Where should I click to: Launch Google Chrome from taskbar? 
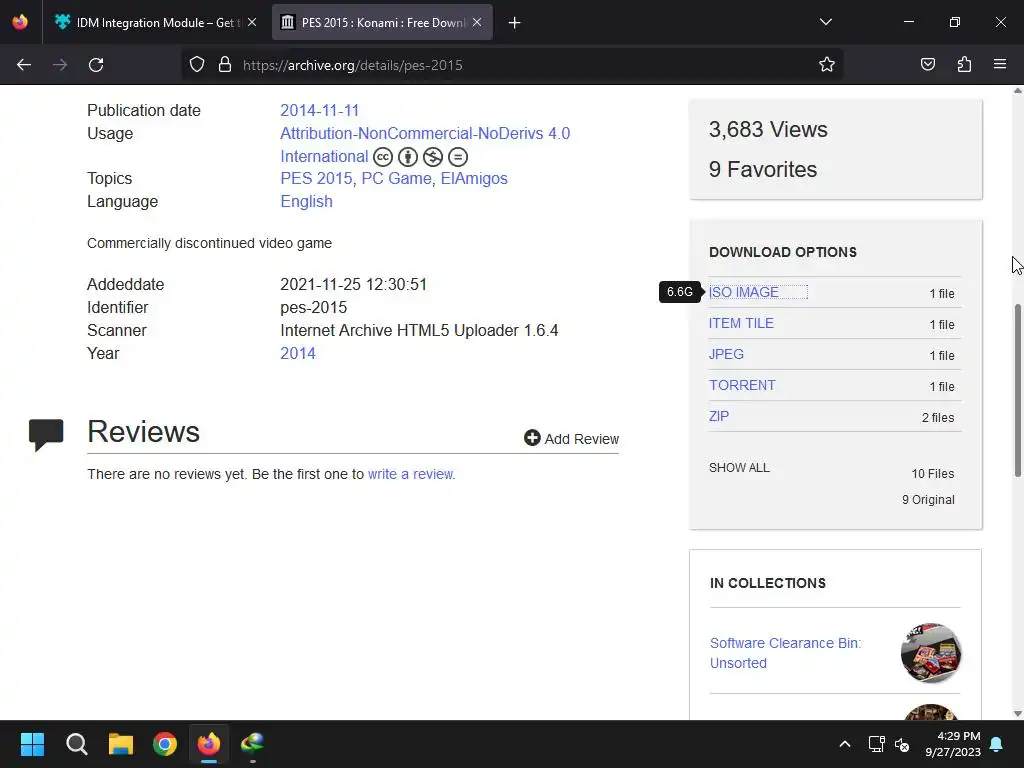165,744
